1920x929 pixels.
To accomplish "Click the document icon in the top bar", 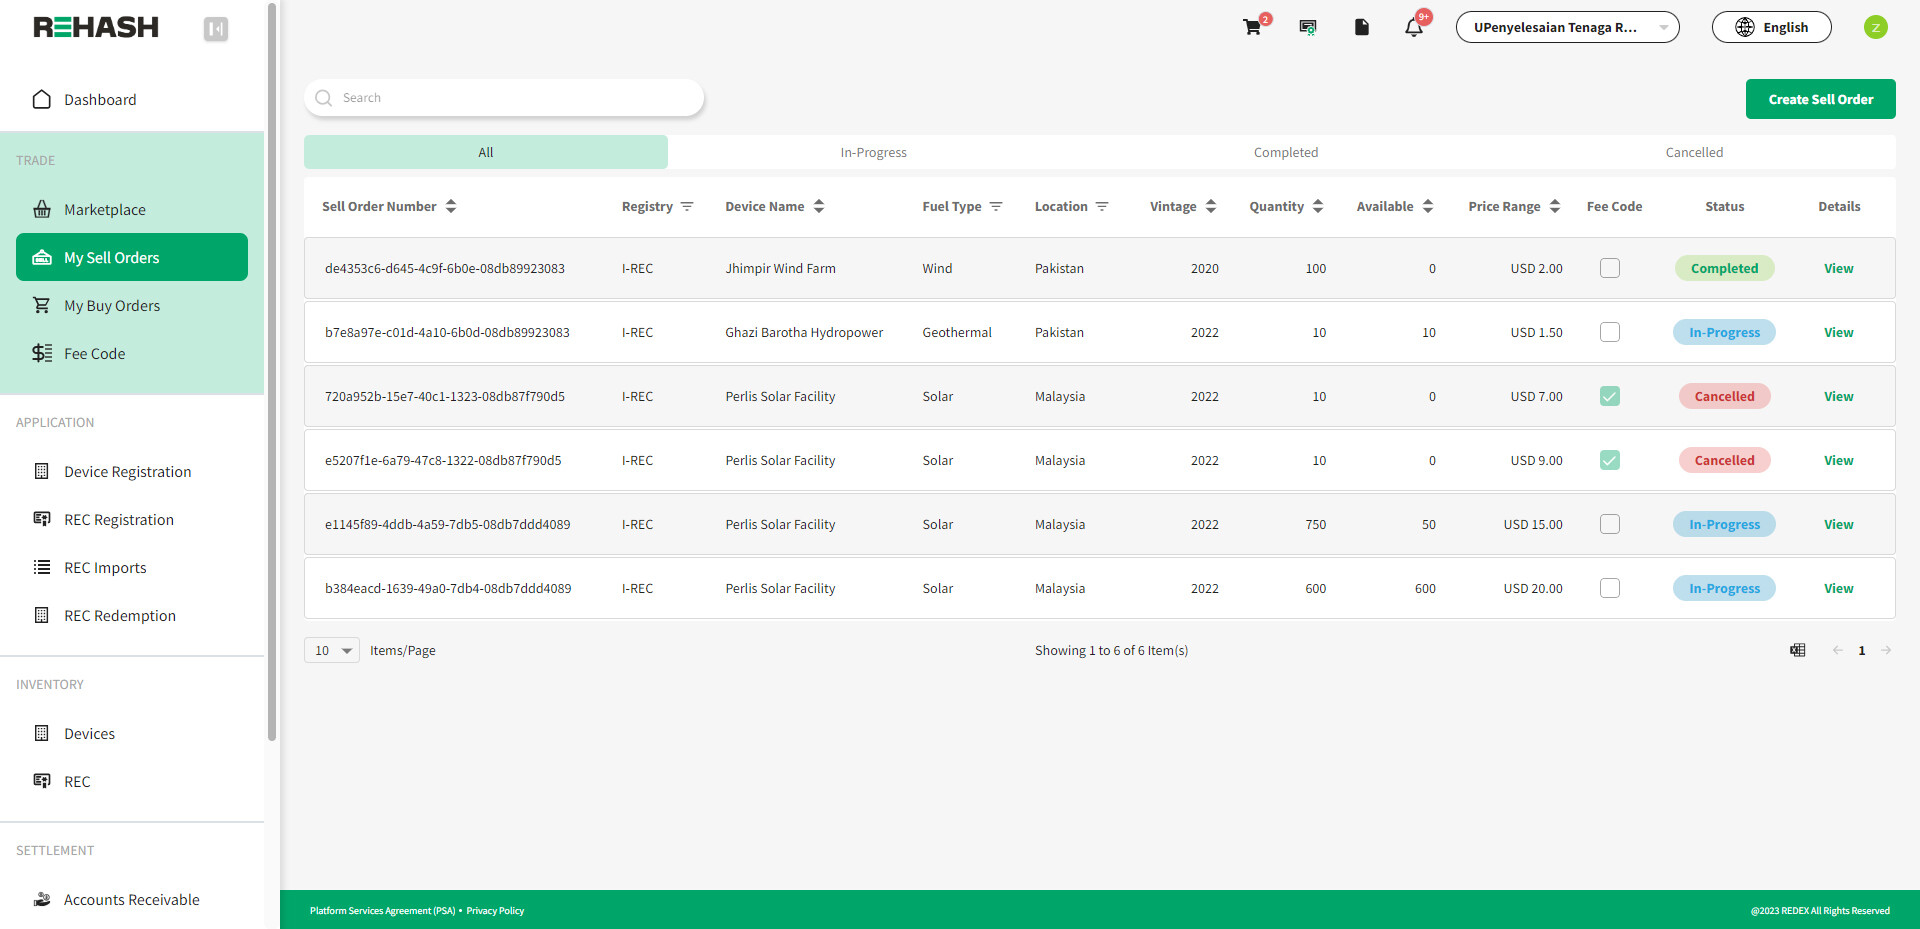I will click(x=1361, y=27).
